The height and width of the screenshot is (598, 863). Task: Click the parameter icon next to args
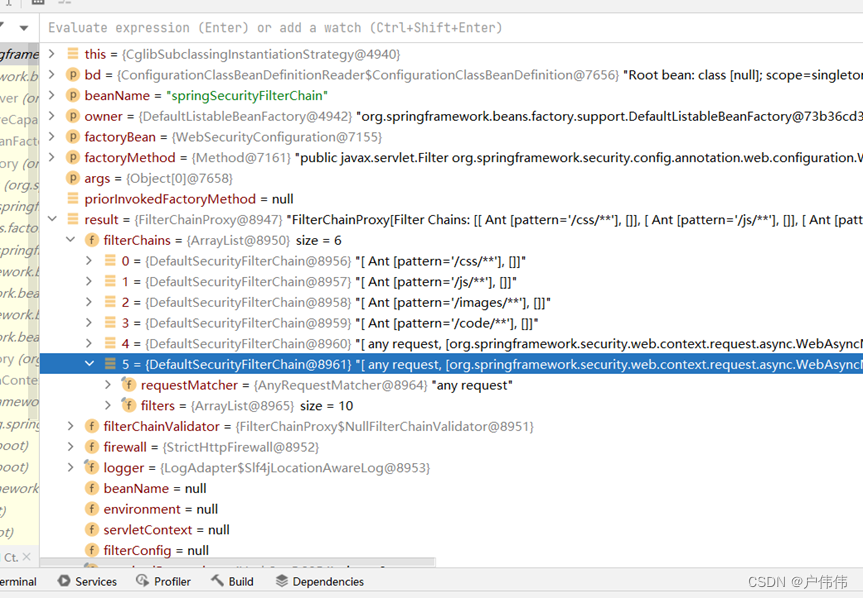(73, 178)
